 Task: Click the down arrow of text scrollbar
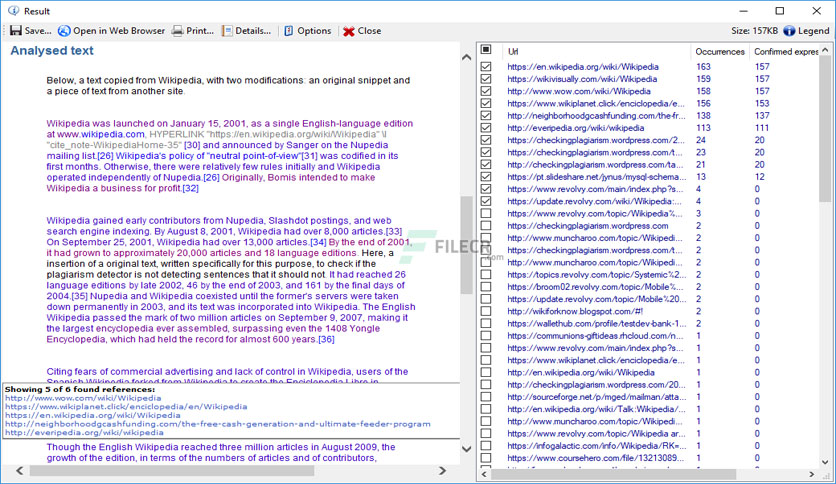[467, 449]
